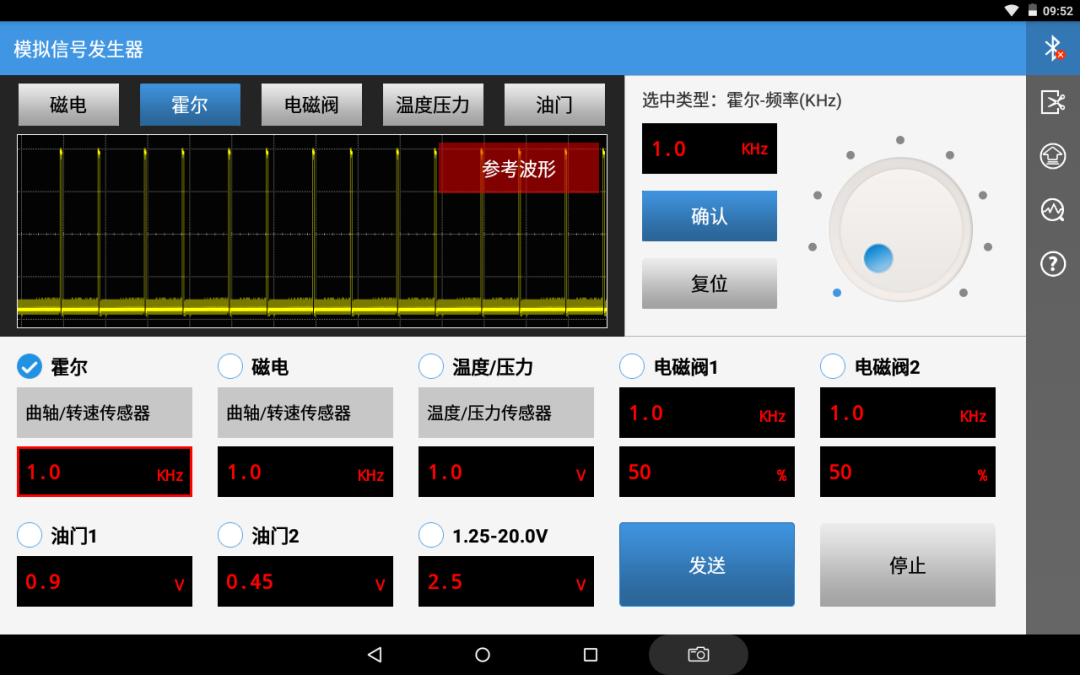Tap the Android recent apps icon
This screenshot has width=1080, height=675.
point(590,654)
